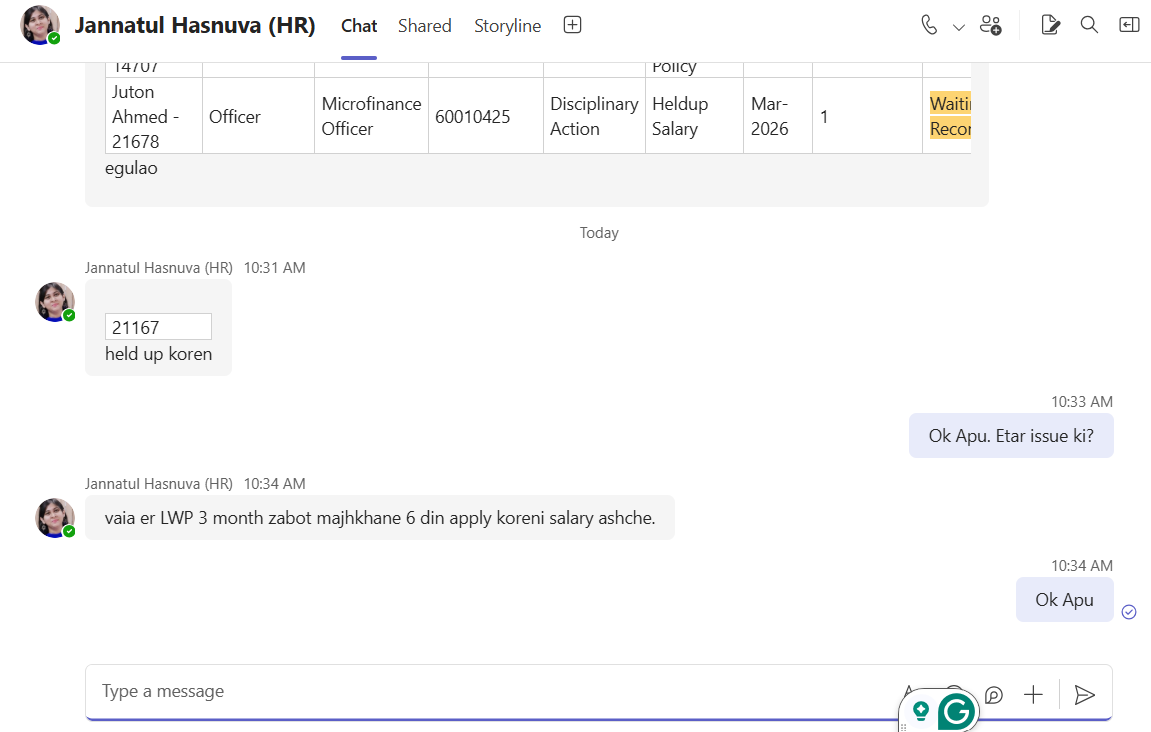
Task: Click the 21167 box in the message
Action: click(158, 327)
